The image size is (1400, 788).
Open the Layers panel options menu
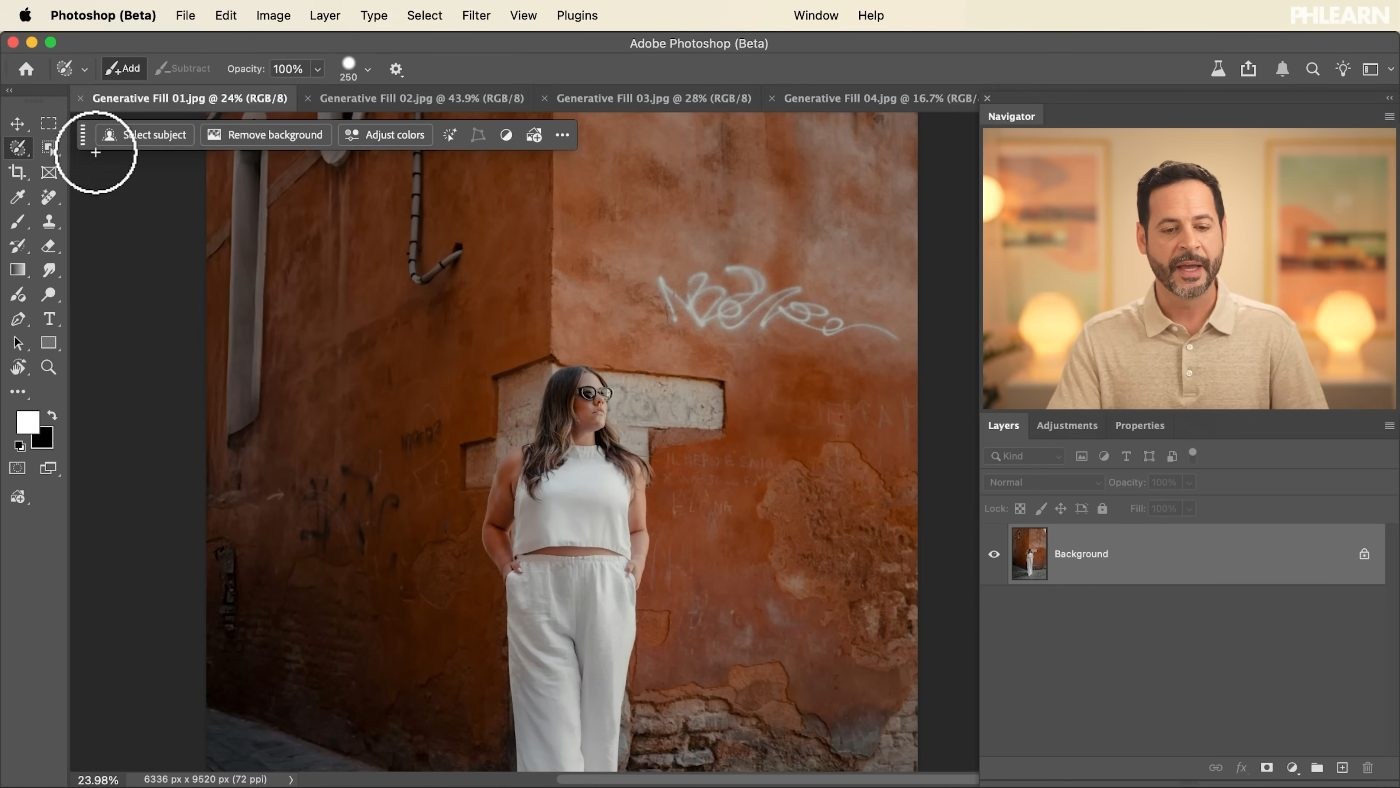click(x=1389, y=425)
